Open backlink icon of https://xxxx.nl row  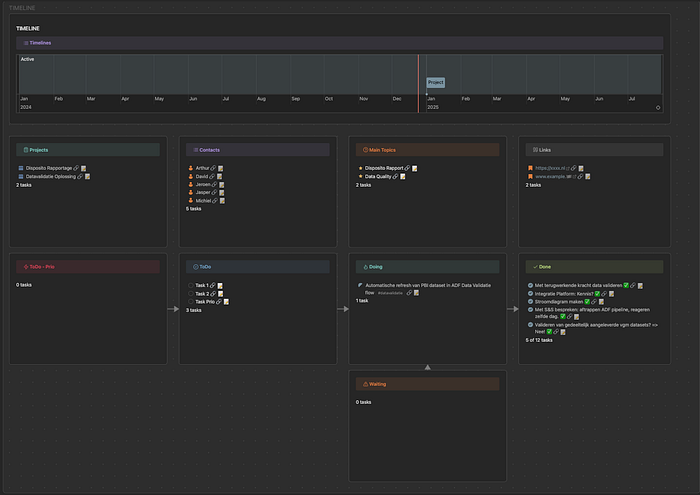click(x=574, y=168)
